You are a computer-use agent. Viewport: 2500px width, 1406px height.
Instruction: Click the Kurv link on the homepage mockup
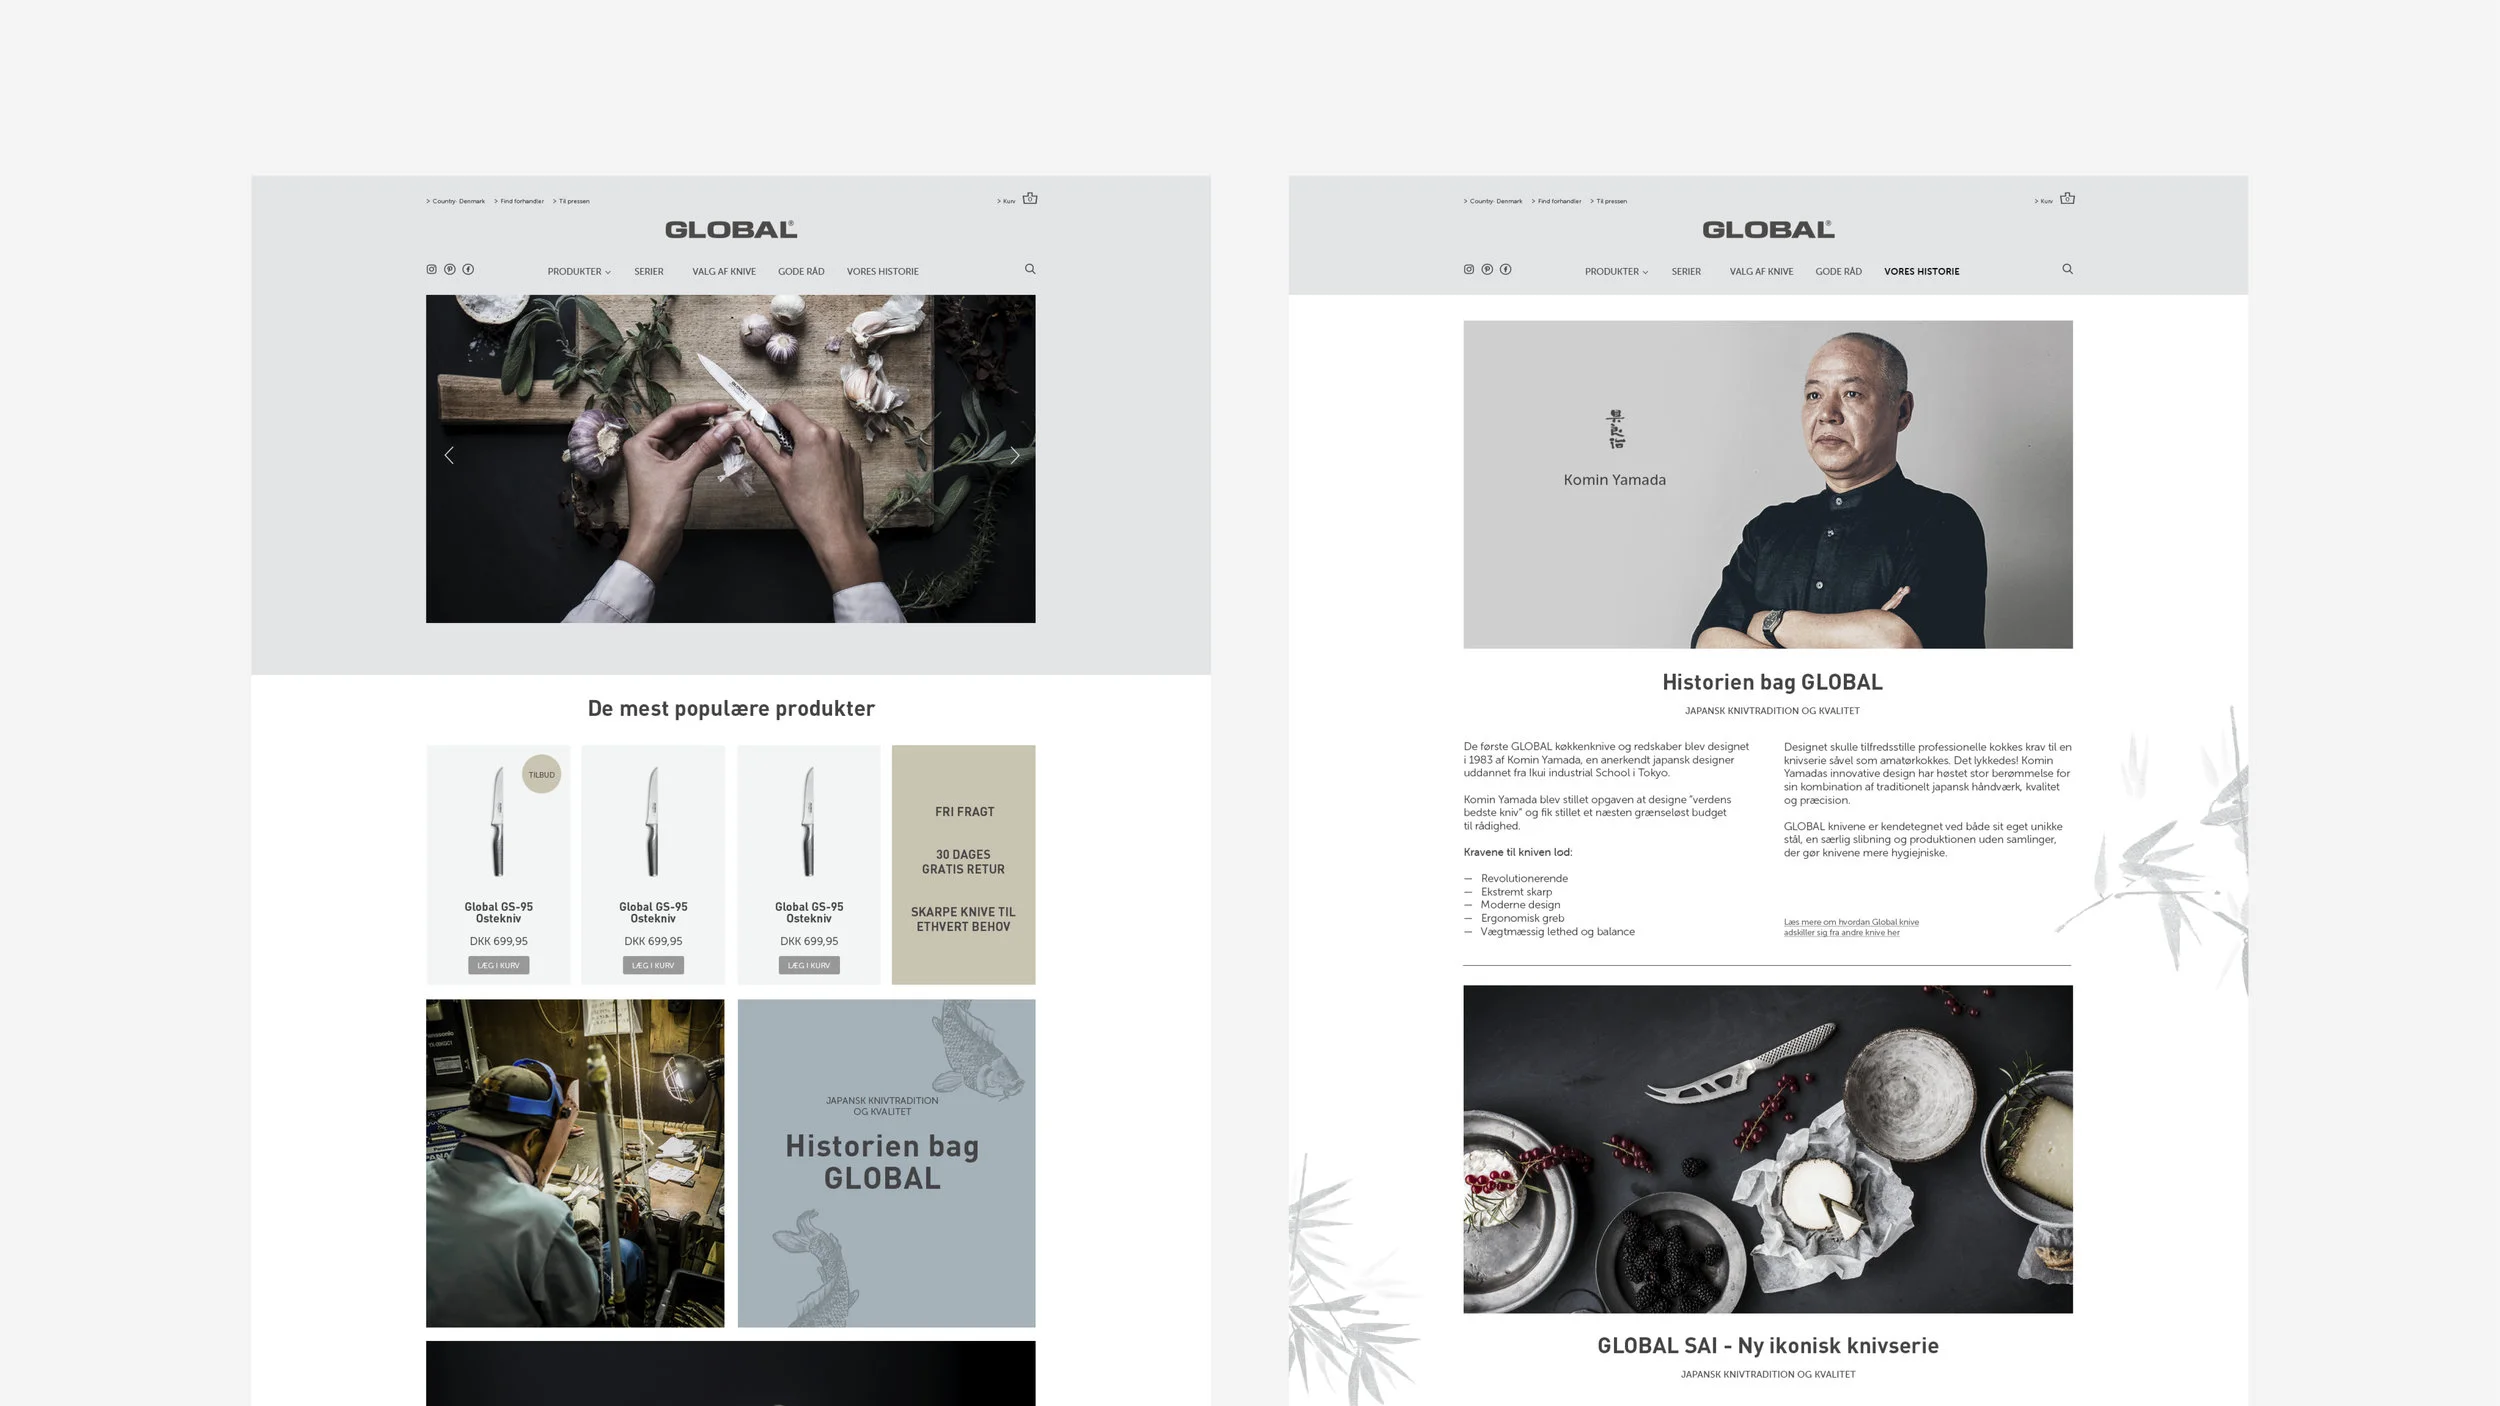pyautogui.click(x=1006, y=201)
